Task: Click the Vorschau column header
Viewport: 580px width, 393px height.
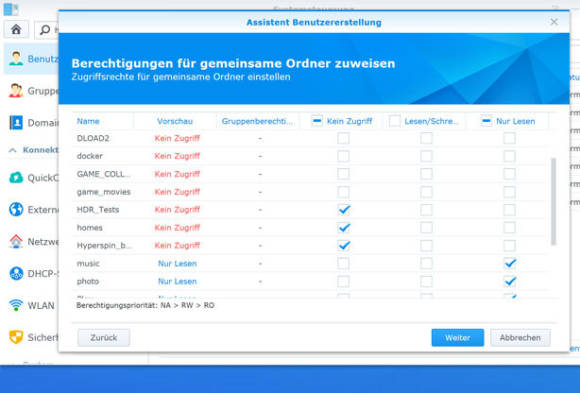Action: click(x=175, y=121)
